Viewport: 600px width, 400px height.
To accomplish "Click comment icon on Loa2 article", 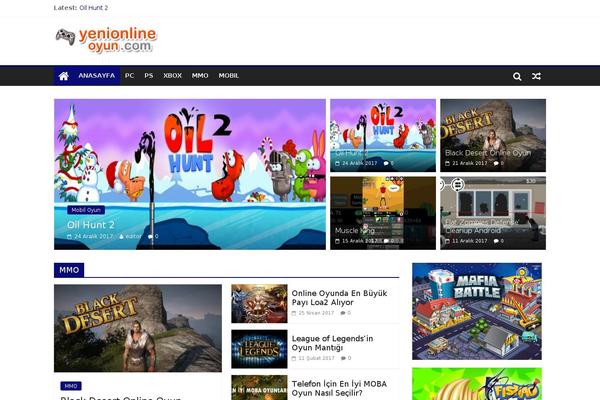I will point(343,313).
